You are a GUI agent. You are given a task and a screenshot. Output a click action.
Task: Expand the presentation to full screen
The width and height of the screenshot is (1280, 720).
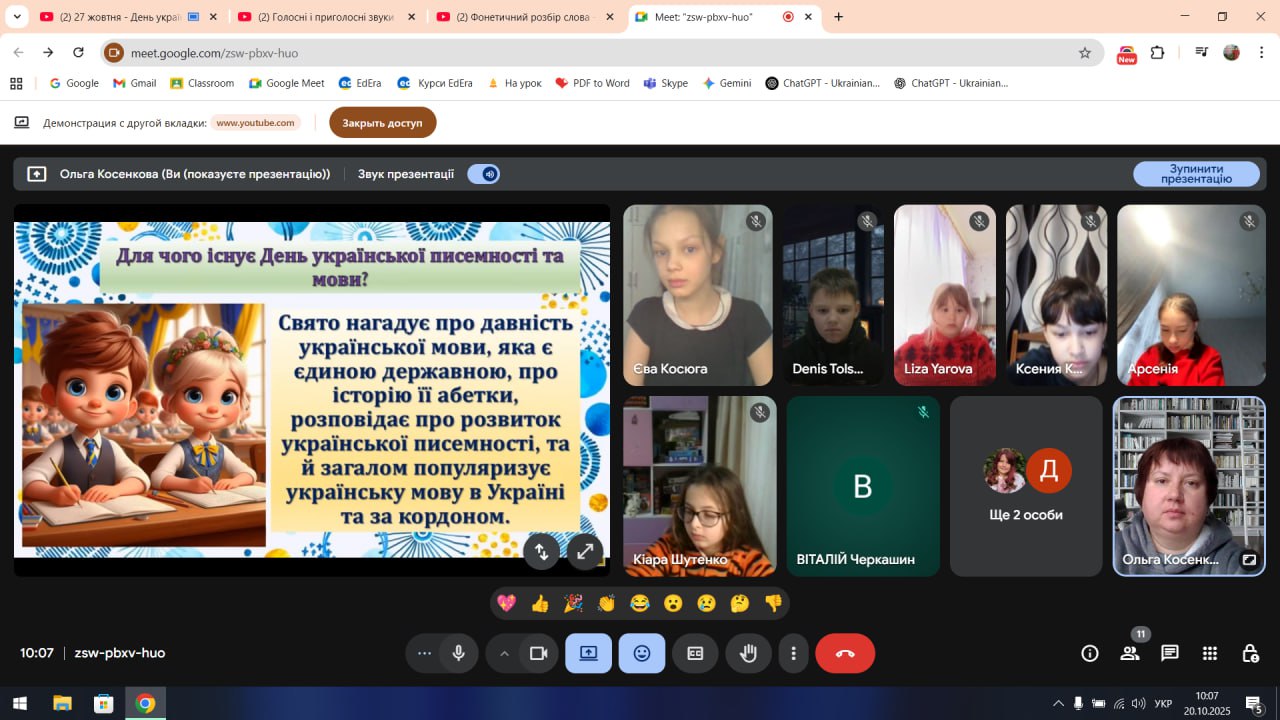pos(585,550)
